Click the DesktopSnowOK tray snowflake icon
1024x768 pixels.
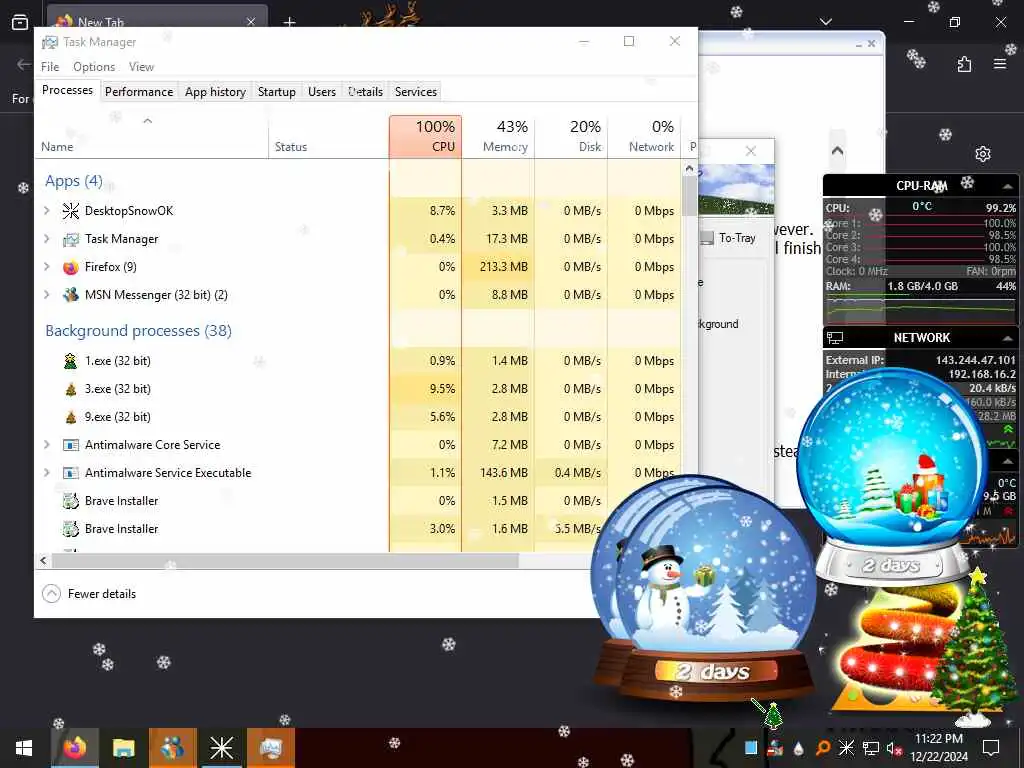(846, 748)
